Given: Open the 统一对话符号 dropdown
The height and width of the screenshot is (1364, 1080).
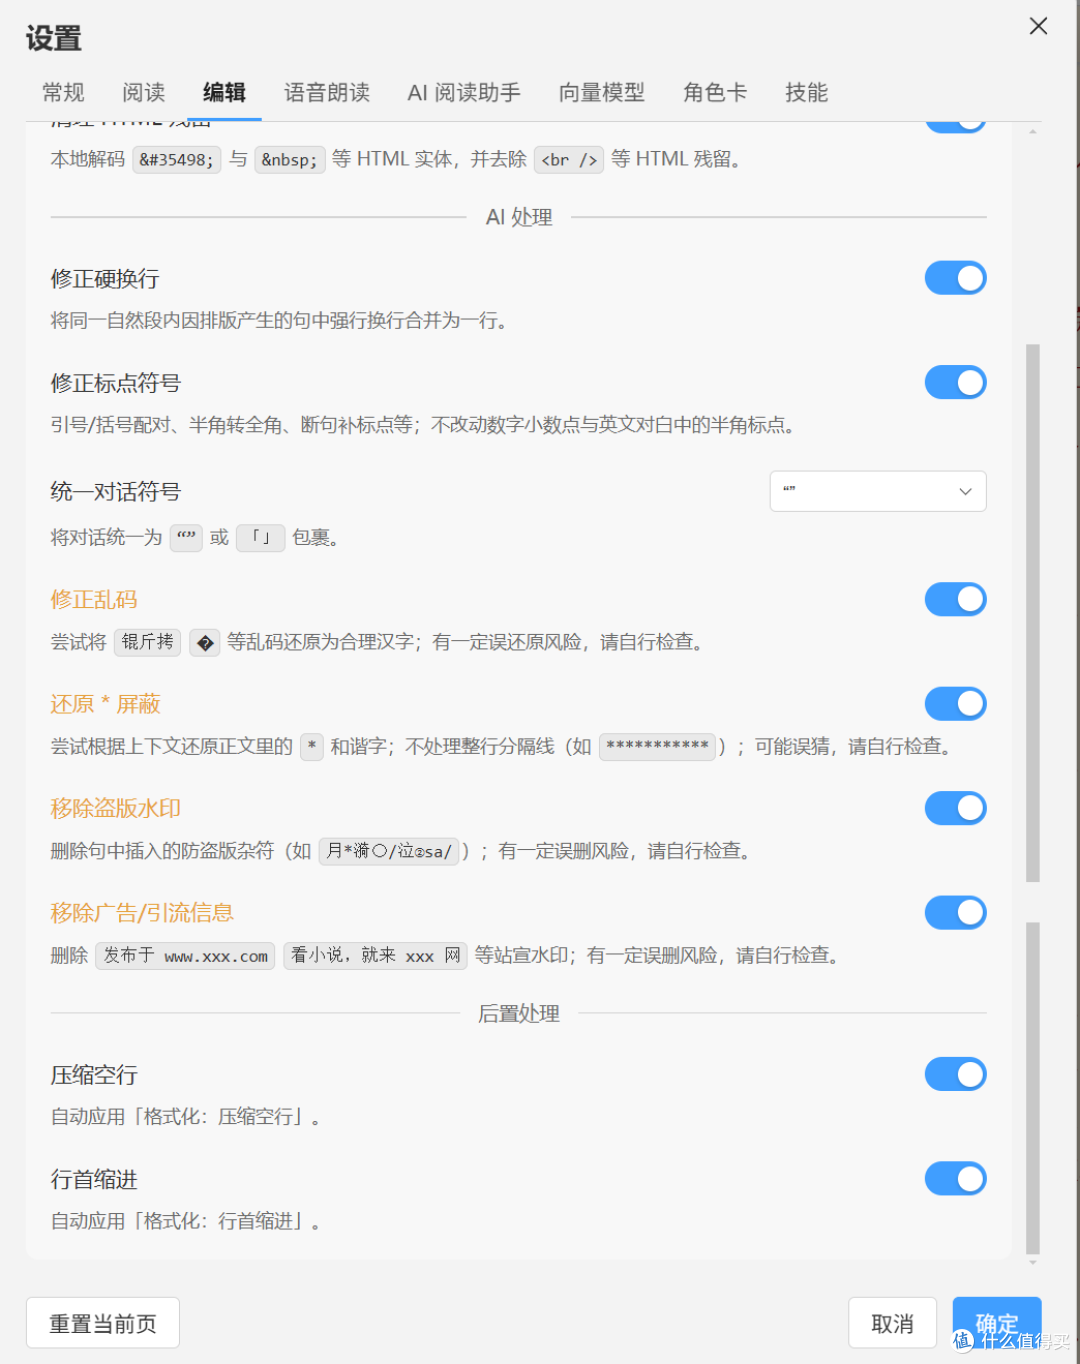Looking at the screenshot, I should (x=878, y=491).
